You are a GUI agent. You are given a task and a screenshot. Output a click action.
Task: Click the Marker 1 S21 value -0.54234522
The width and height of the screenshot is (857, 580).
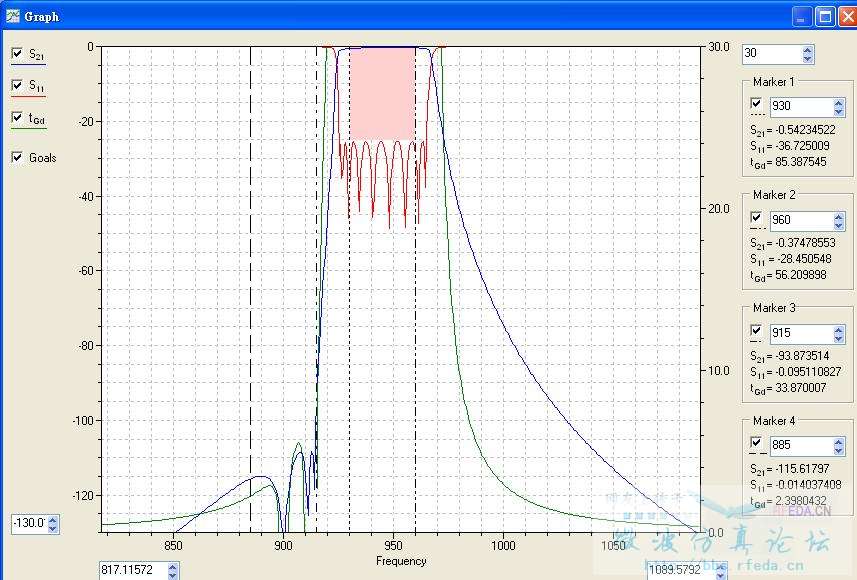806,130
